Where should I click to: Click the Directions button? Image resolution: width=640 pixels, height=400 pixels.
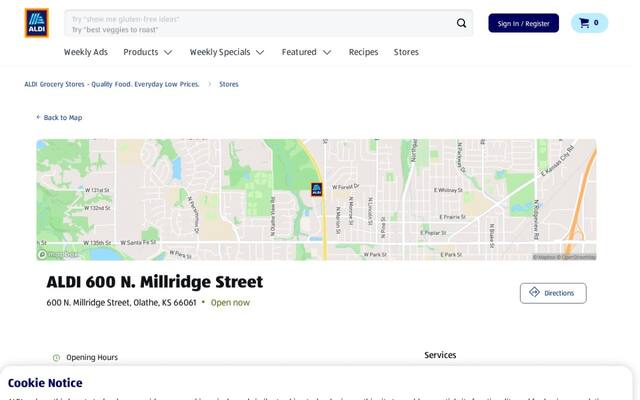point(553,293)
